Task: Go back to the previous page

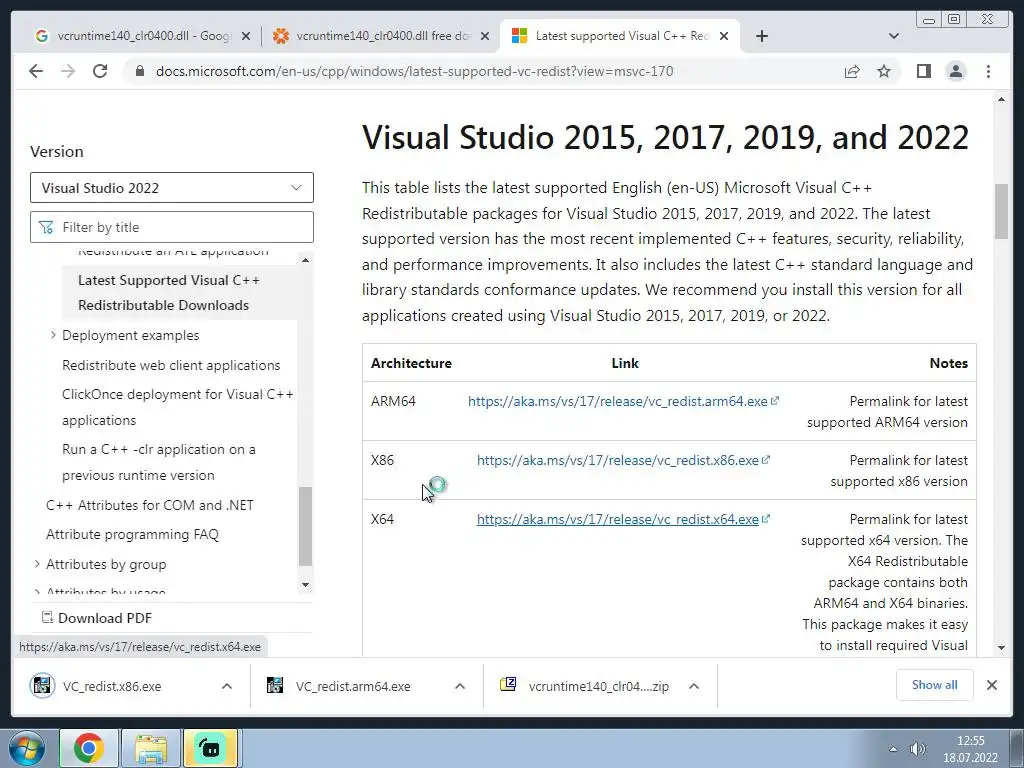Action: coord(36,71)
